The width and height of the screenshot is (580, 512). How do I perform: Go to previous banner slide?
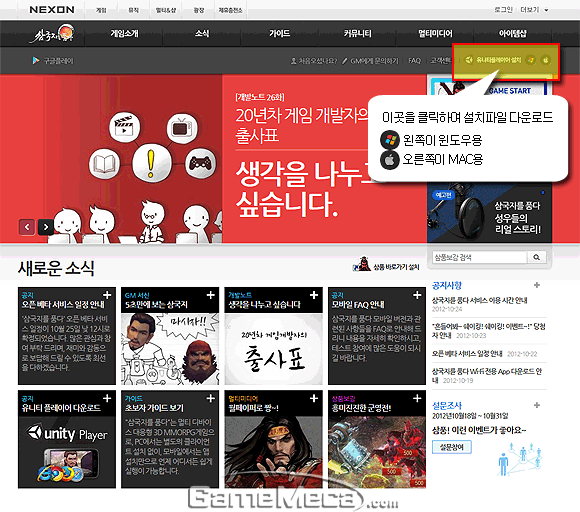(27, 227)
